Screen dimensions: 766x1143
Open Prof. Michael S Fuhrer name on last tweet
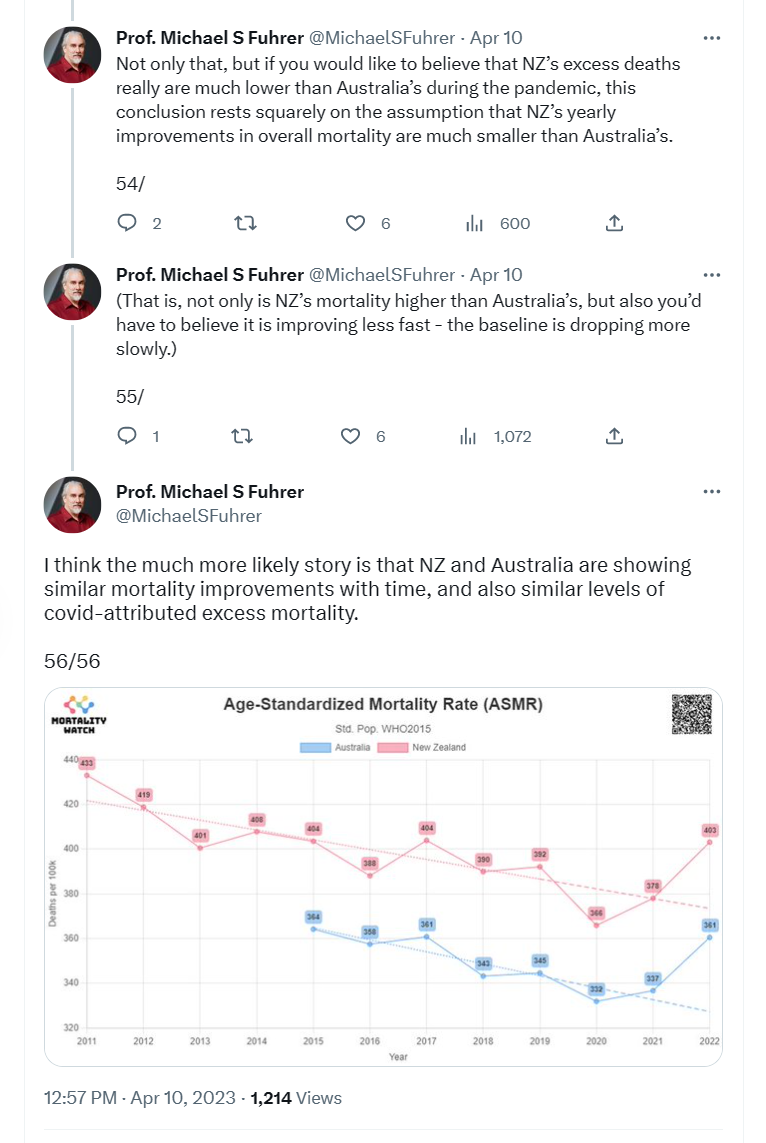coord(210,492)
